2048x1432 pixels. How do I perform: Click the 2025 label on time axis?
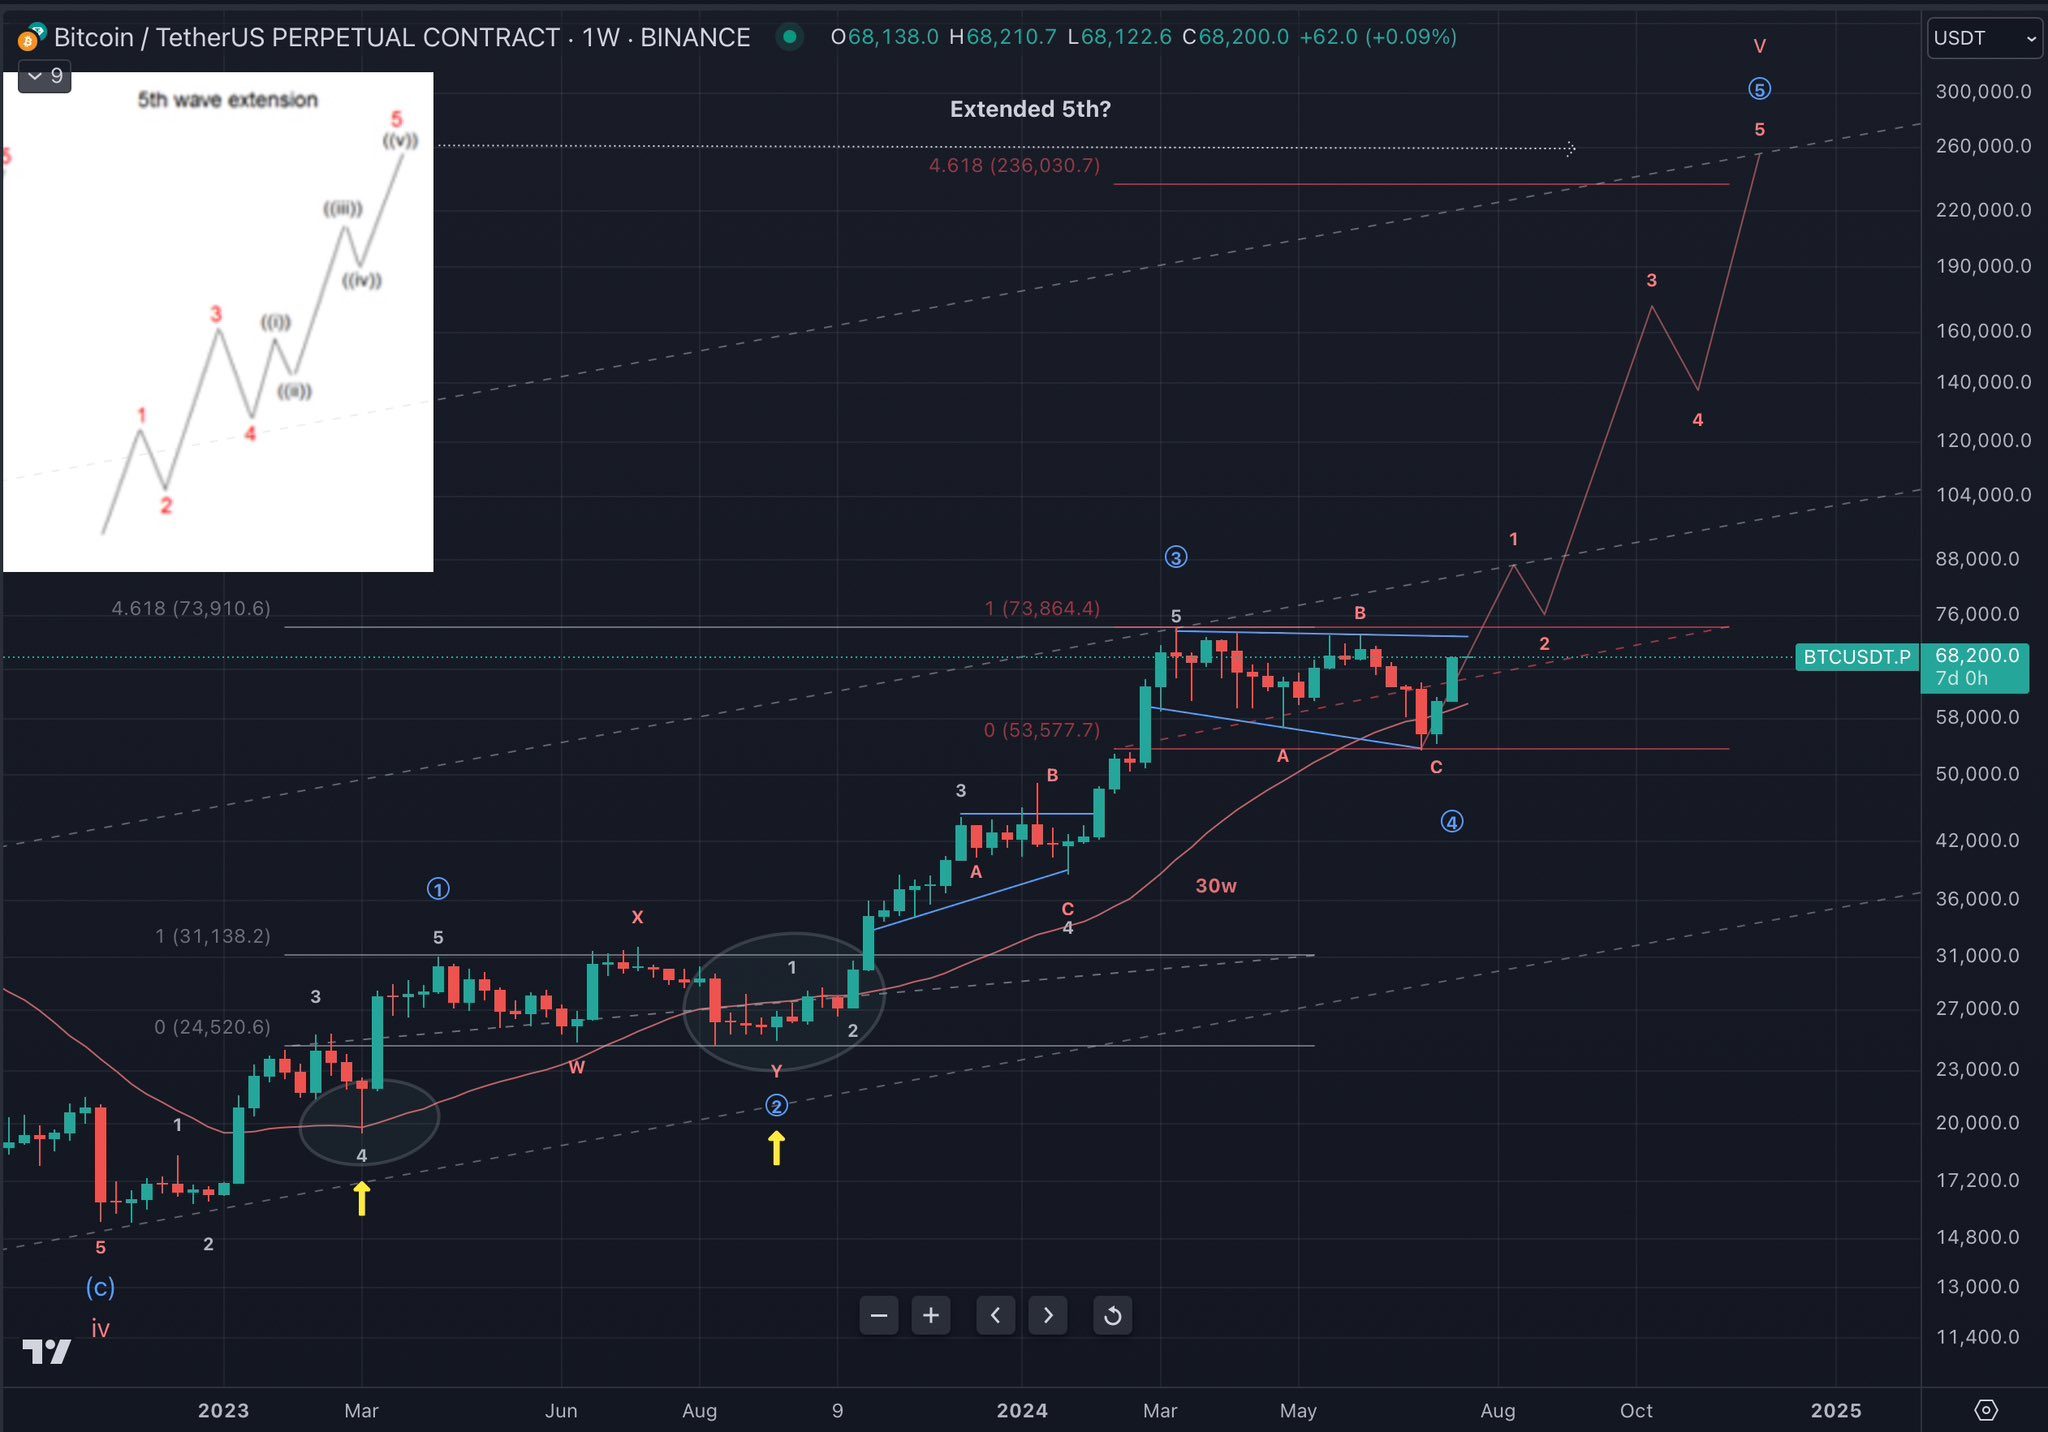point(1835,1410)
